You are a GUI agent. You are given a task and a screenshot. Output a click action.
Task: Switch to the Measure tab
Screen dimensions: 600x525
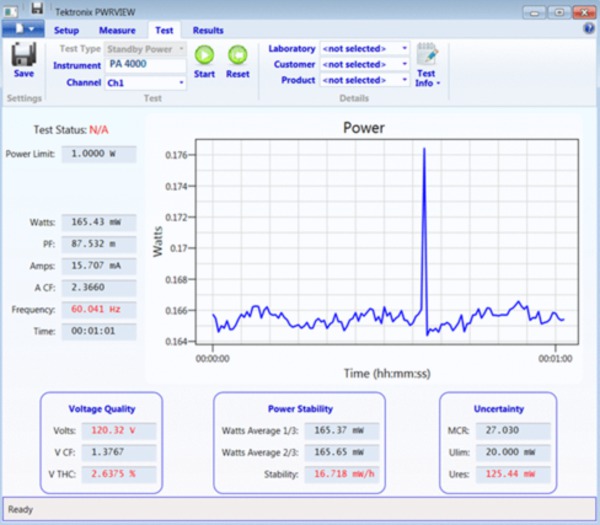[x=117, y=30]
